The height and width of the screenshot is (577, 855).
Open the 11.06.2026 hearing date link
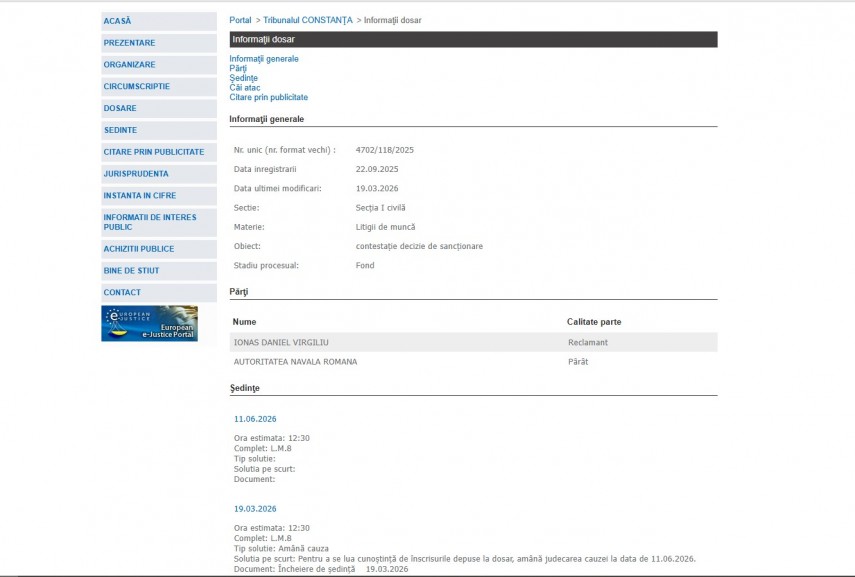point(255,419)
